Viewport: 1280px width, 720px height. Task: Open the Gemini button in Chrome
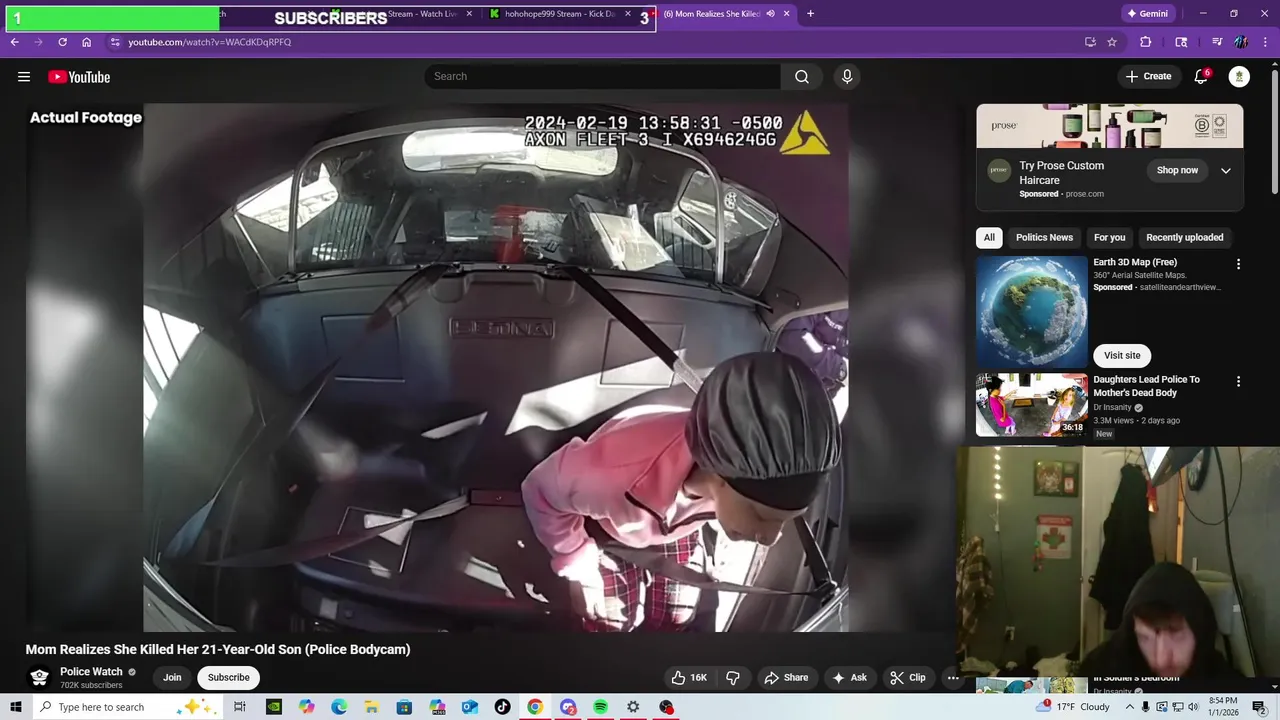(1148, 14)
